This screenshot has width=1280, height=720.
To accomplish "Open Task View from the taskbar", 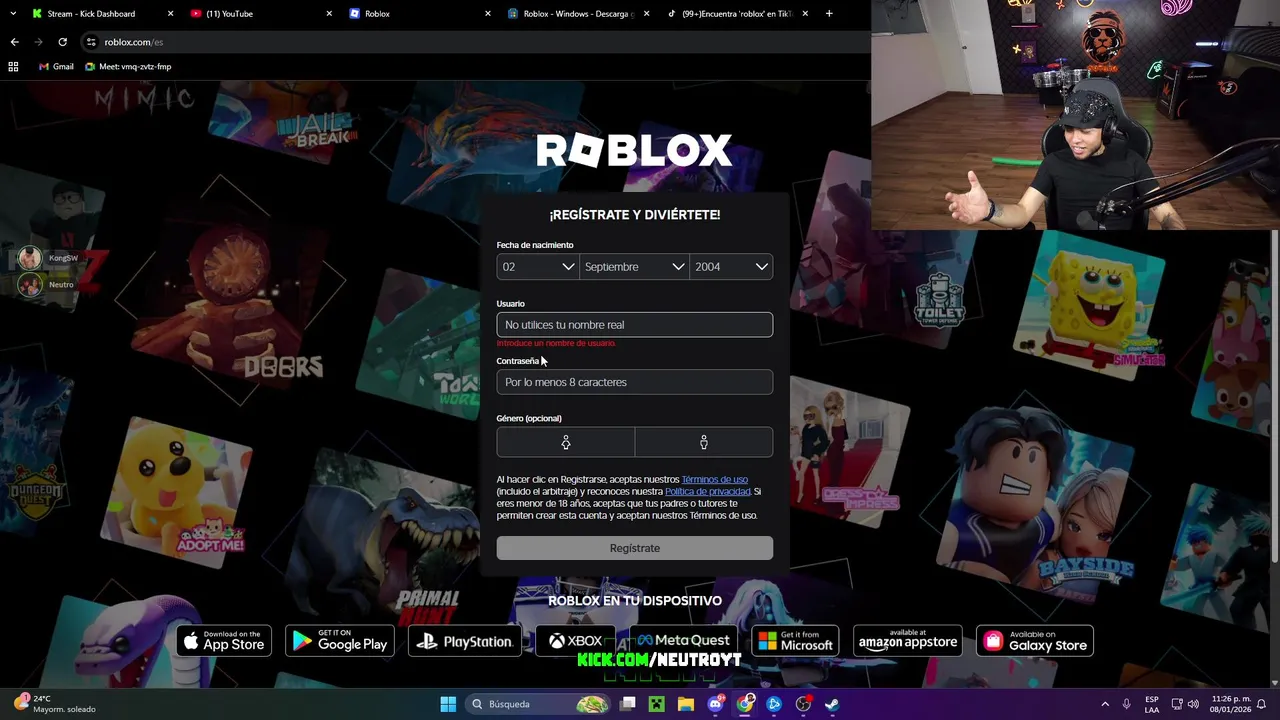I will click(628, 704).
